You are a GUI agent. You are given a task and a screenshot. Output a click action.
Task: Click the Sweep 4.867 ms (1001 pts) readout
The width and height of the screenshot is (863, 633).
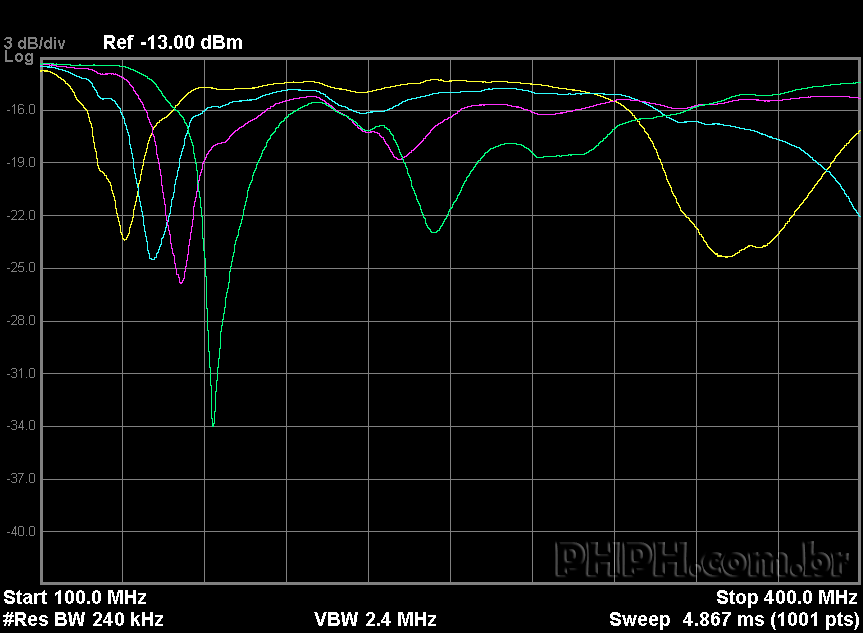(x=733, y=619)
